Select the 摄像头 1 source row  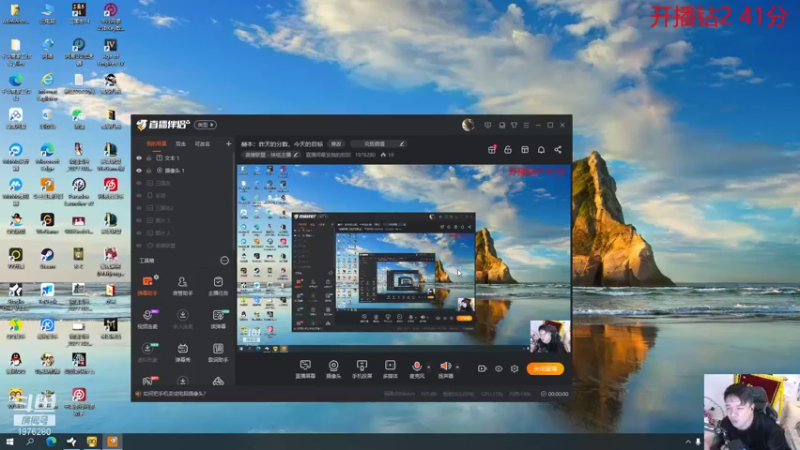(x=184, y=170)
